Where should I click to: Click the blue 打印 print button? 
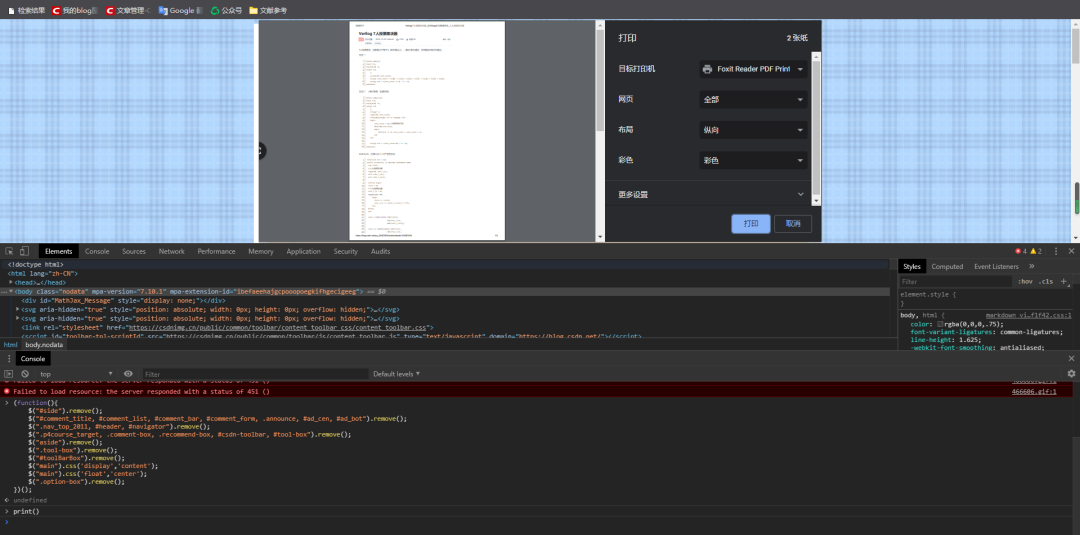[750, 224]
